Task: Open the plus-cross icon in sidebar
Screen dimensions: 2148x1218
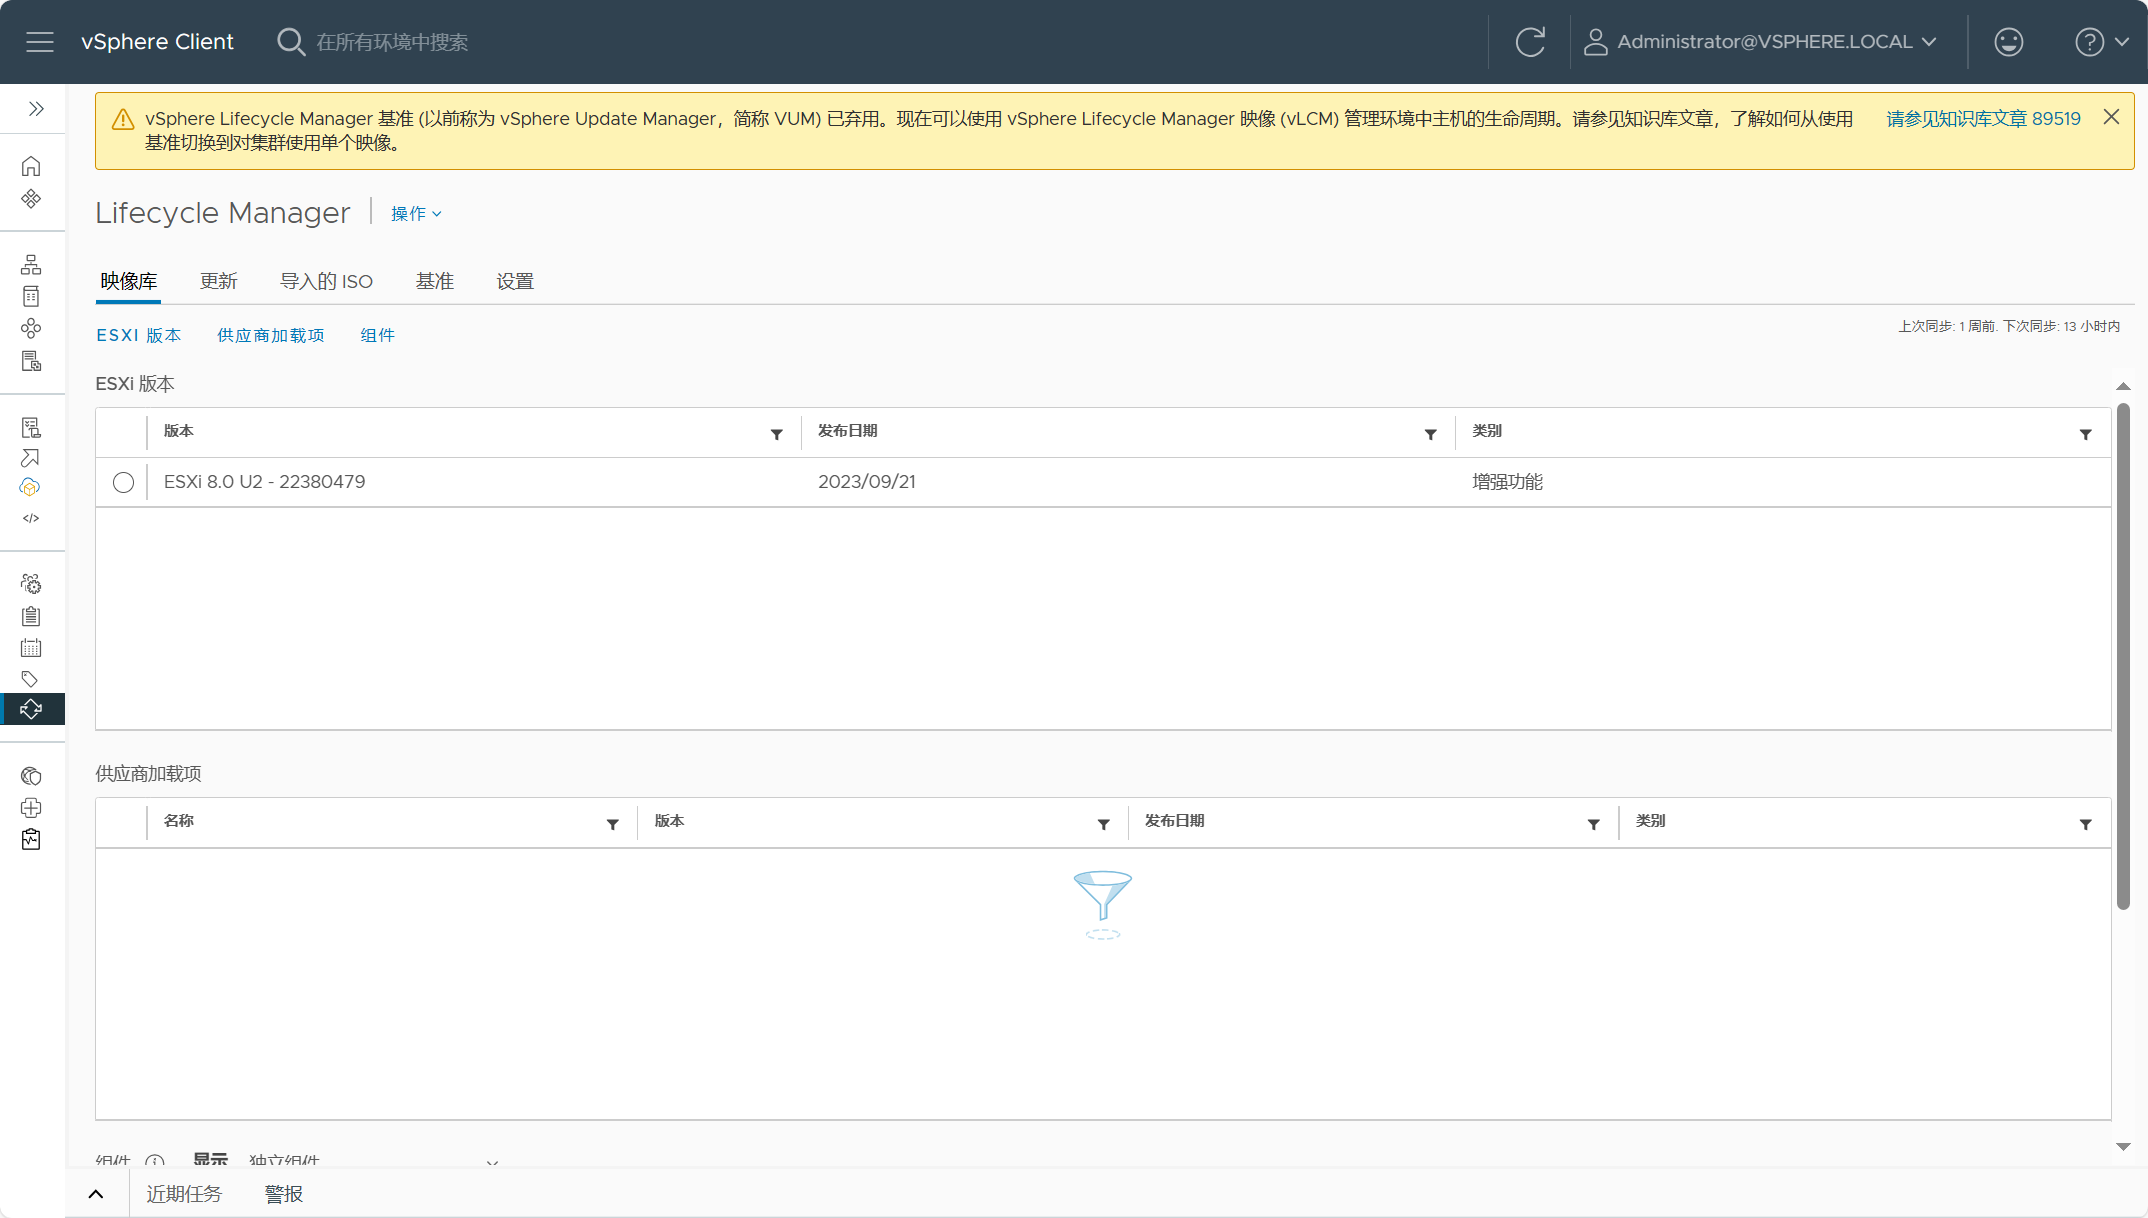Action: 31,808
